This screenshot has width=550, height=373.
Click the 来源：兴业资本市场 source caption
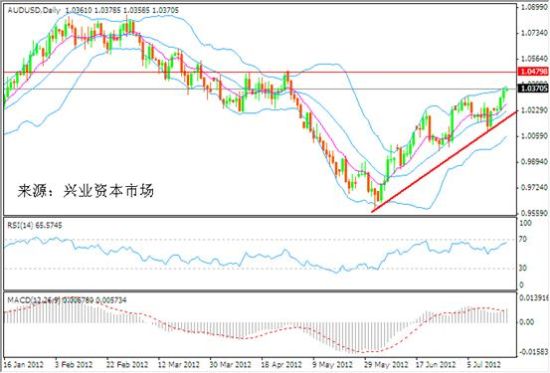click(x=86, y=191)
